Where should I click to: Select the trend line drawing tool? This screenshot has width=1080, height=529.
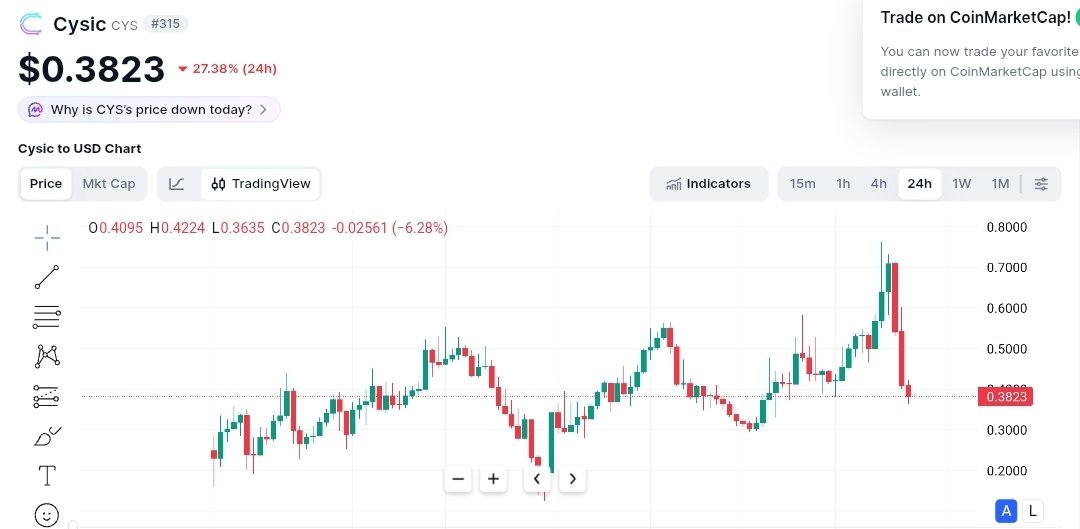point(47,277)
